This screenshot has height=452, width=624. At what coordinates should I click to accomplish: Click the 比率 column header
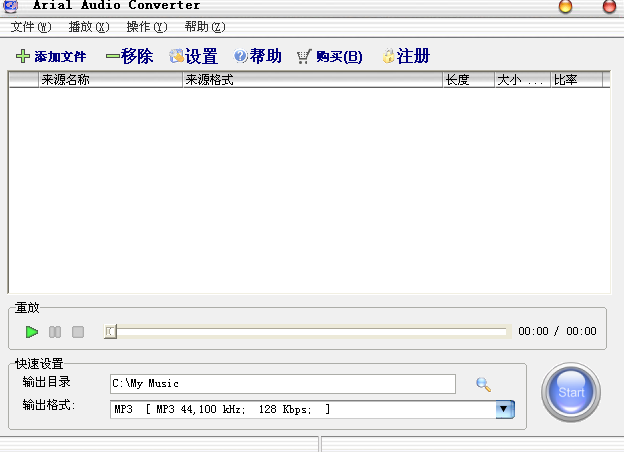577,80
